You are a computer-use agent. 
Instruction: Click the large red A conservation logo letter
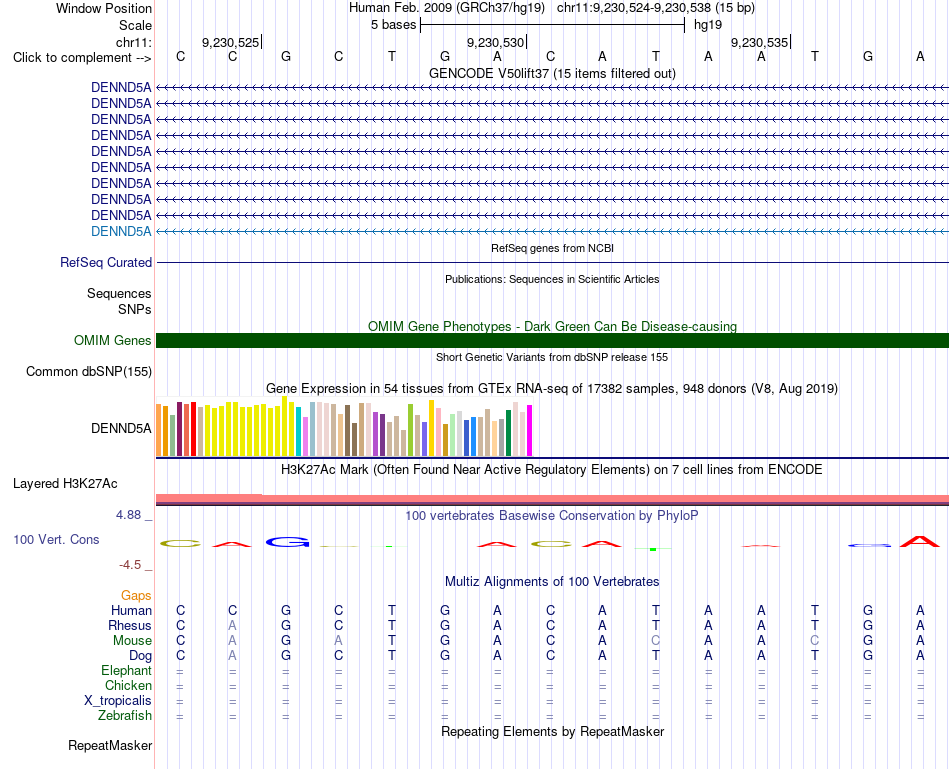[x=920, y=541]
